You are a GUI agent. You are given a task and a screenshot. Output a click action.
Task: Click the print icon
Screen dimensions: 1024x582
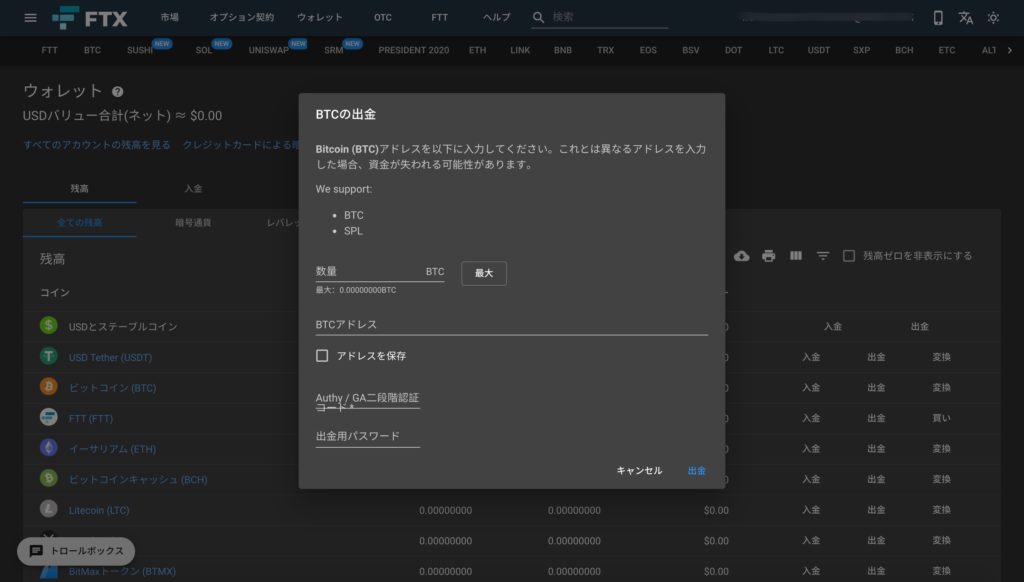click(769, 256)
